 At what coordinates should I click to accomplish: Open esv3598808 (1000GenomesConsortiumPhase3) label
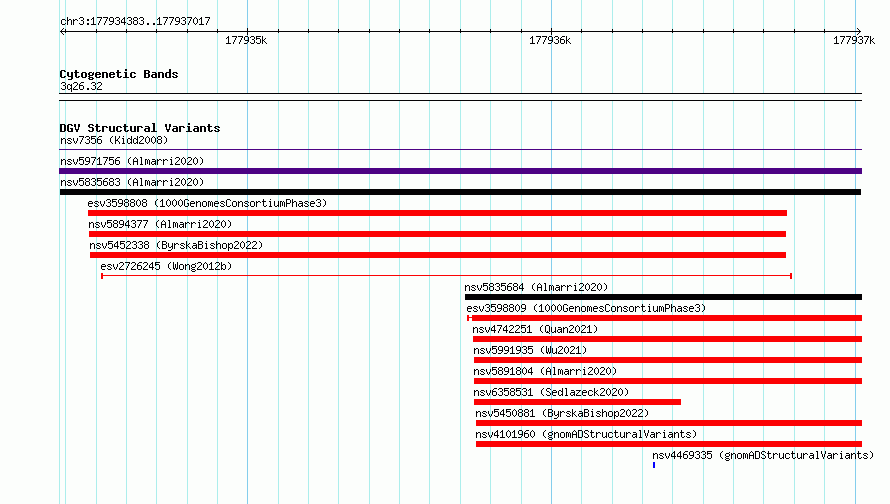(x=207, y=203)
